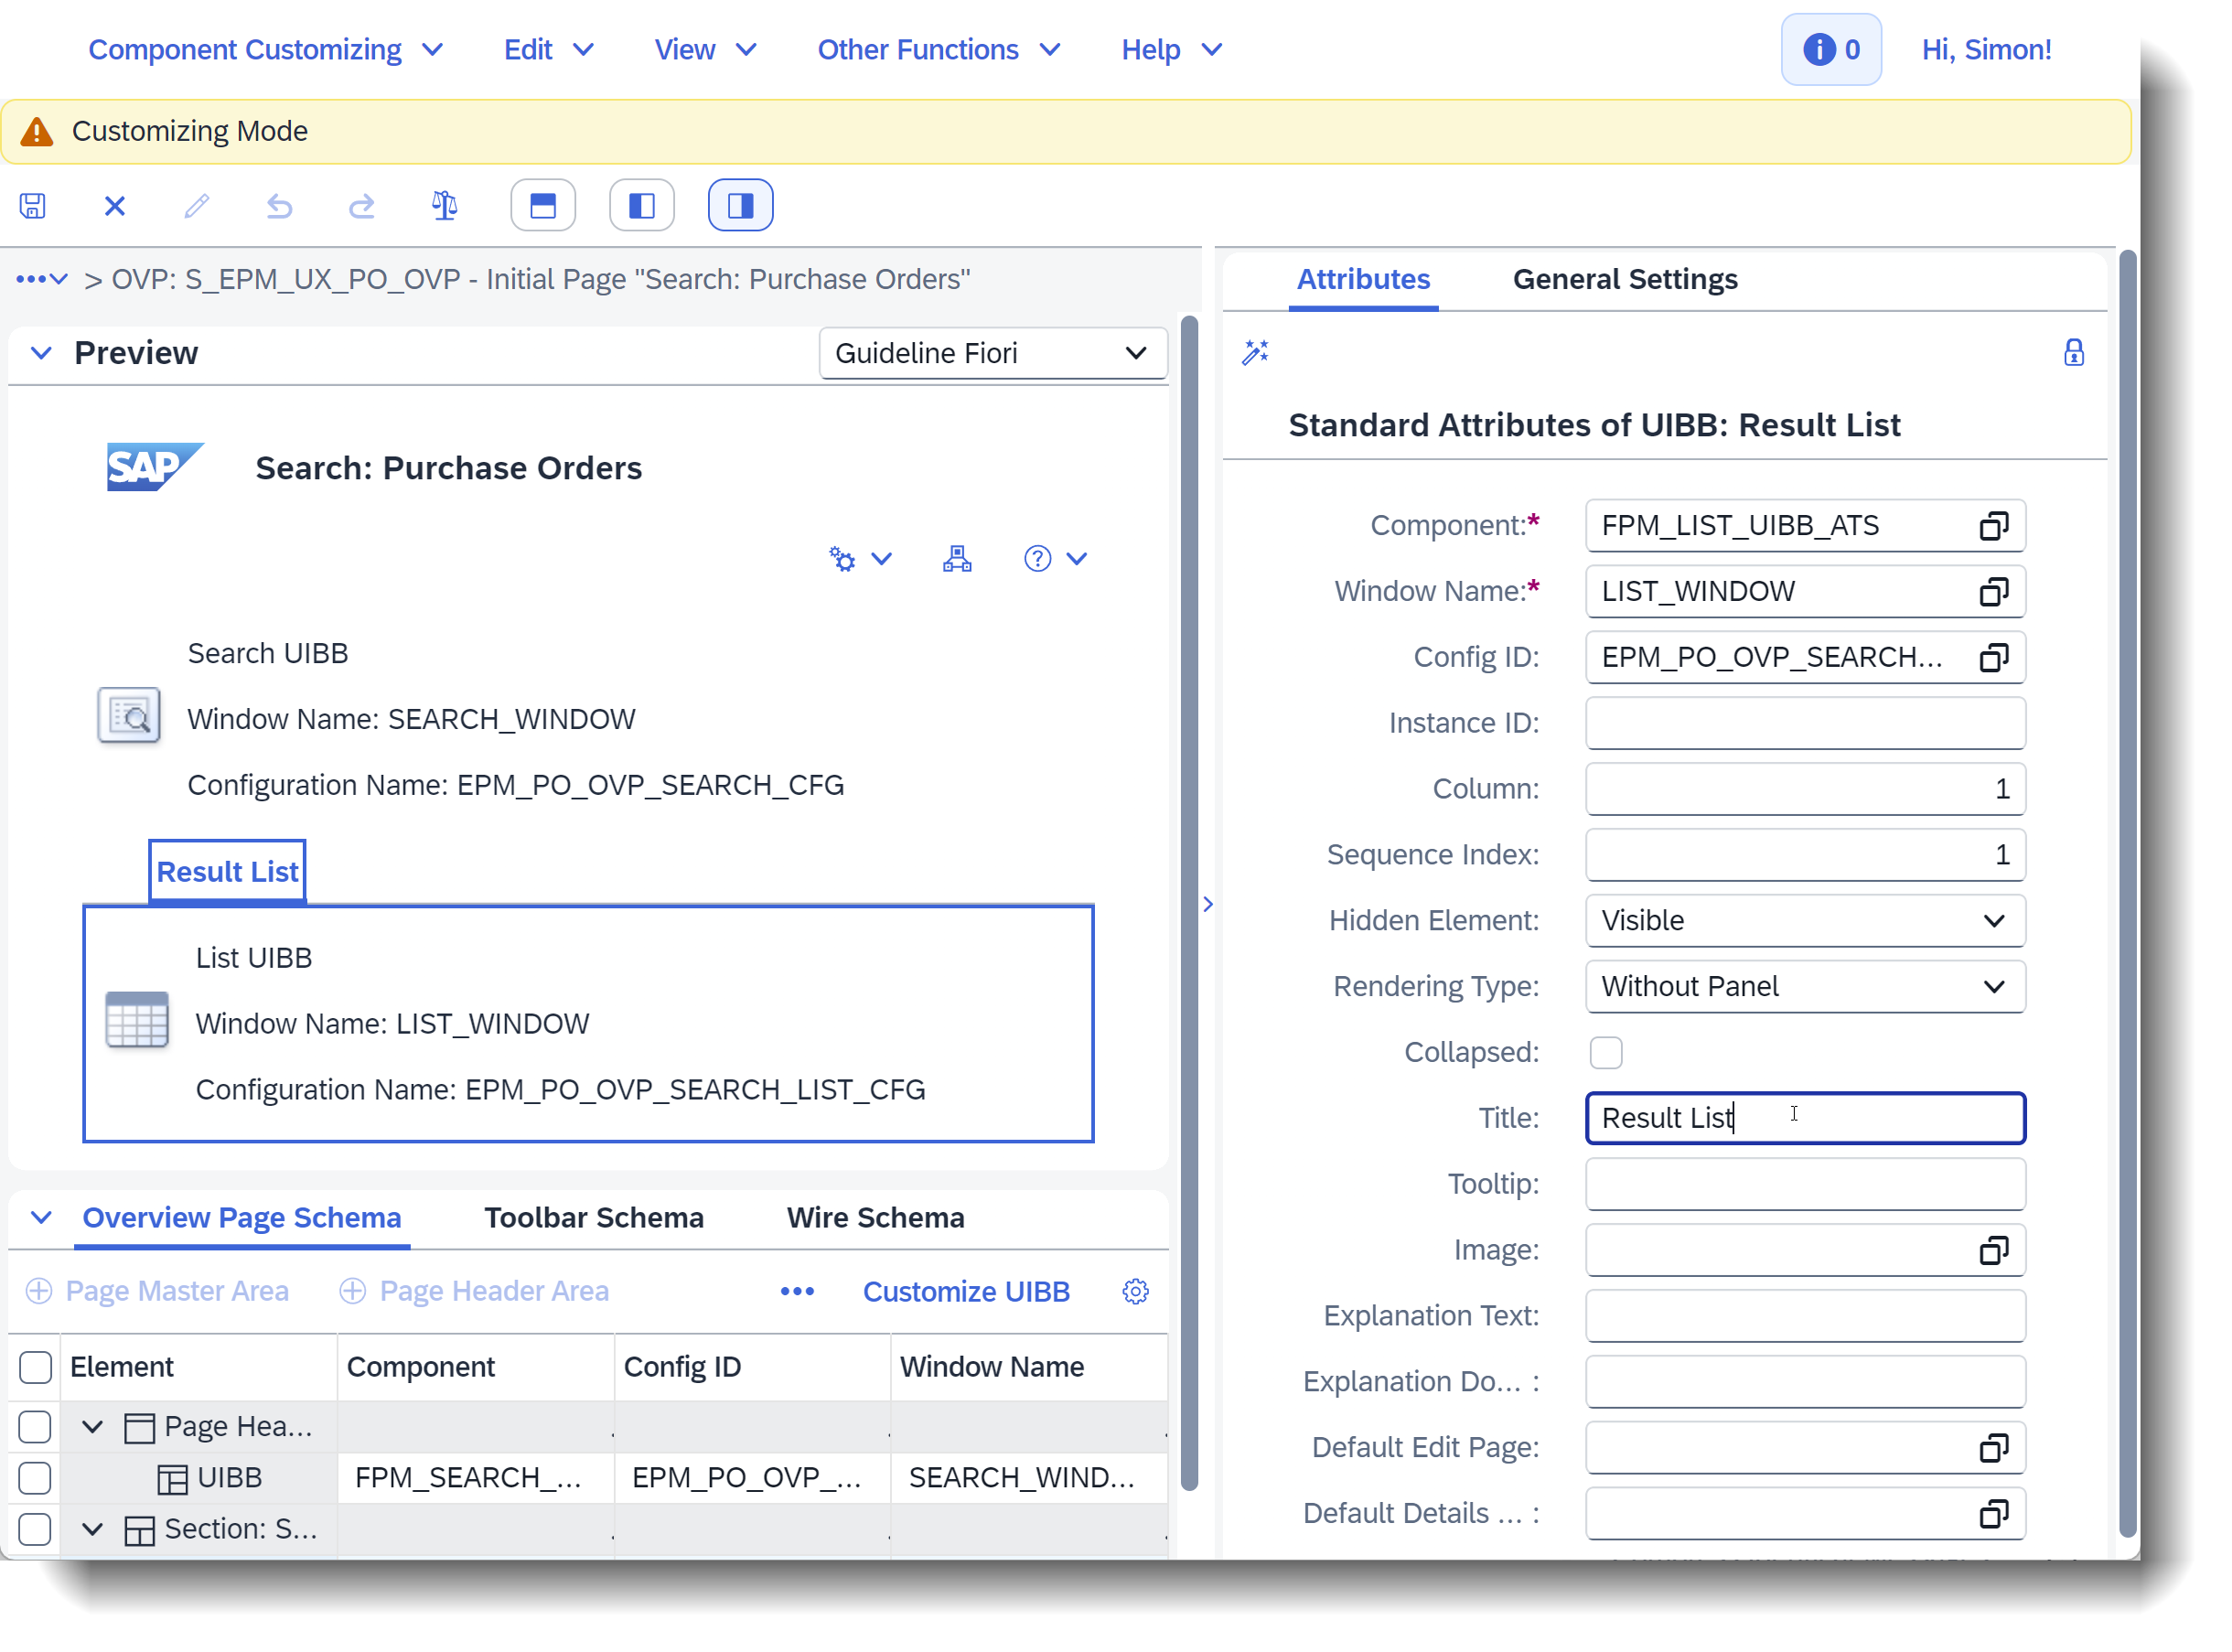Open the Rendering Type dropdown
The width and height of the screenshot is (2232, 1652).
(x=1804, y=986)
